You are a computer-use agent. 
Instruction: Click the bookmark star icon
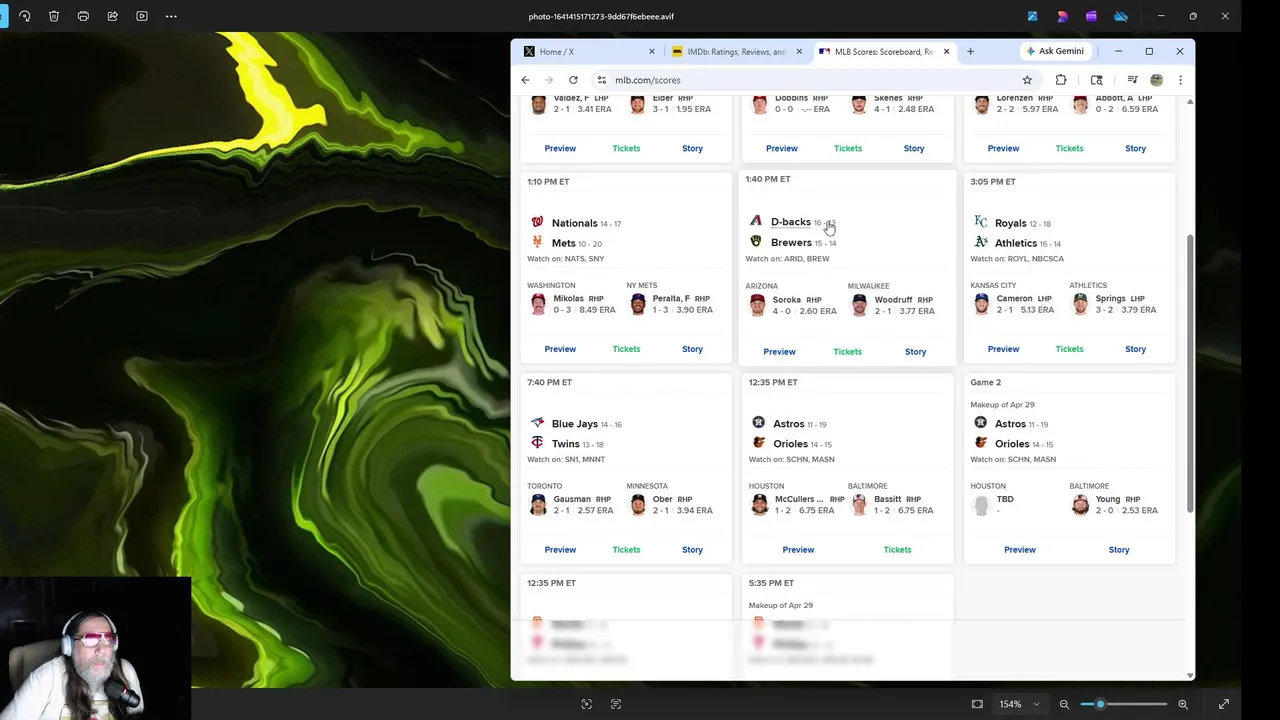pos(1027,80)
